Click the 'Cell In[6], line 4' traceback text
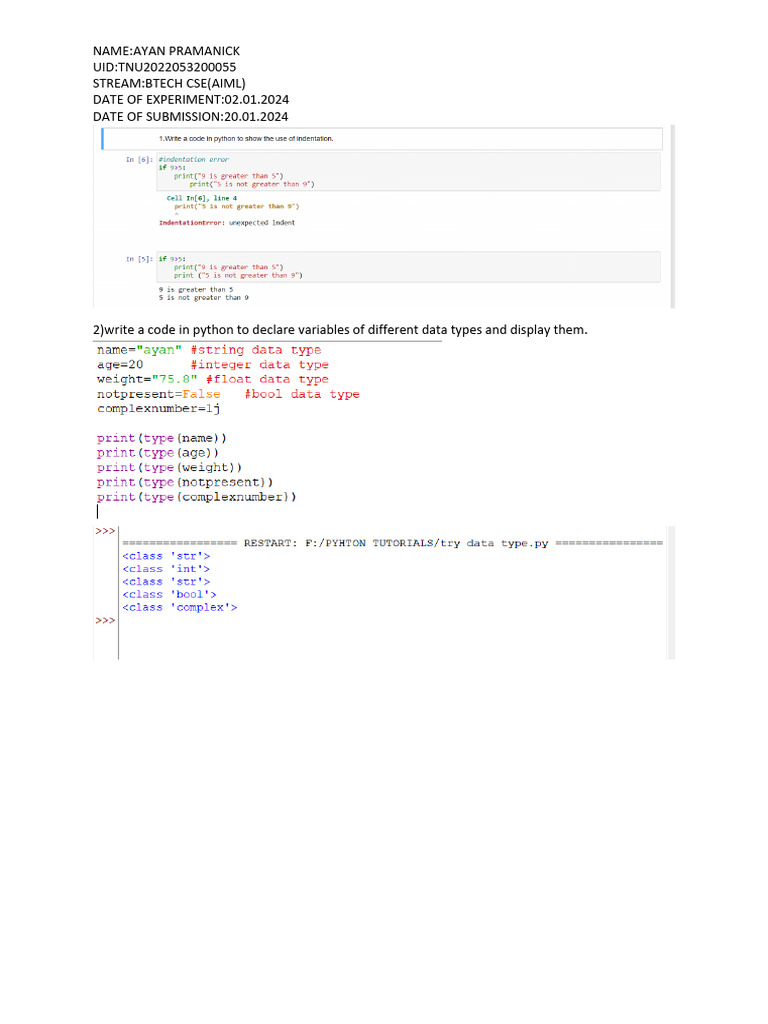This screenshot has height=1024, width=768. (201, 198)
